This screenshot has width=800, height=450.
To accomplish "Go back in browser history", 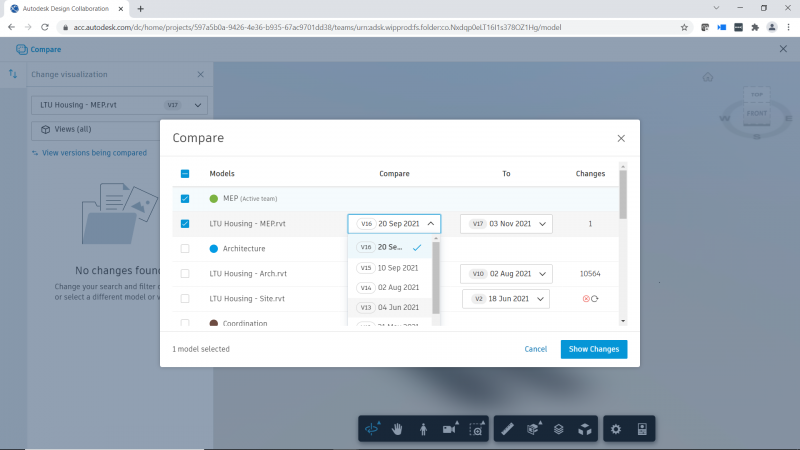I will pyautogui.click(x=11, y=28).
